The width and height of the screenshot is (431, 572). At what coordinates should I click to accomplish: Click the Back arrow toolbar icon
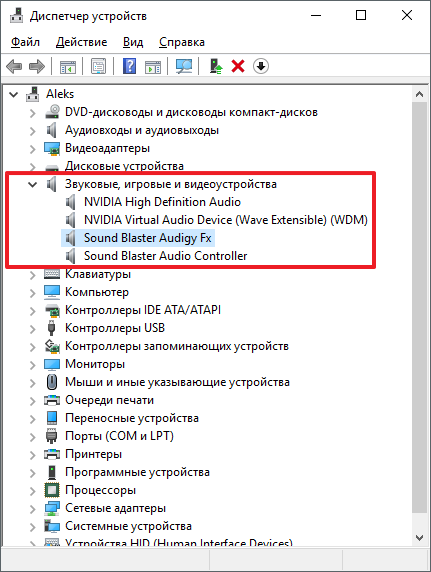tap(14, 66)
